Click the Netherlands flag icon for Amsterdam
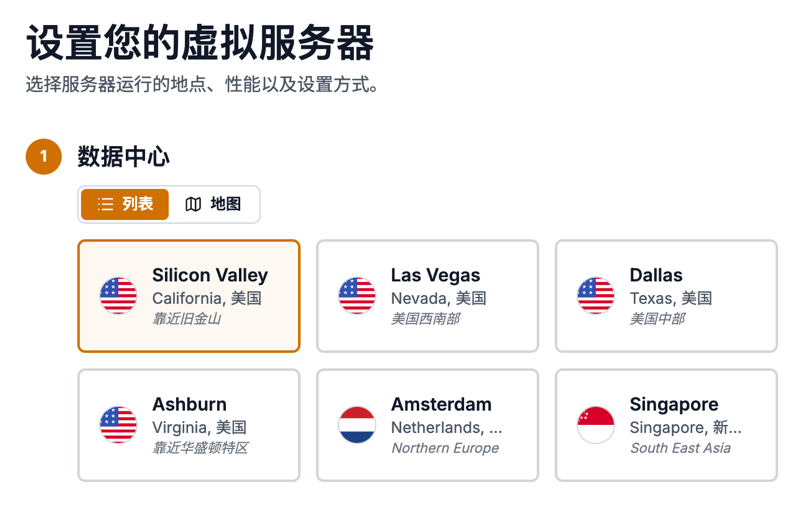 357,425
